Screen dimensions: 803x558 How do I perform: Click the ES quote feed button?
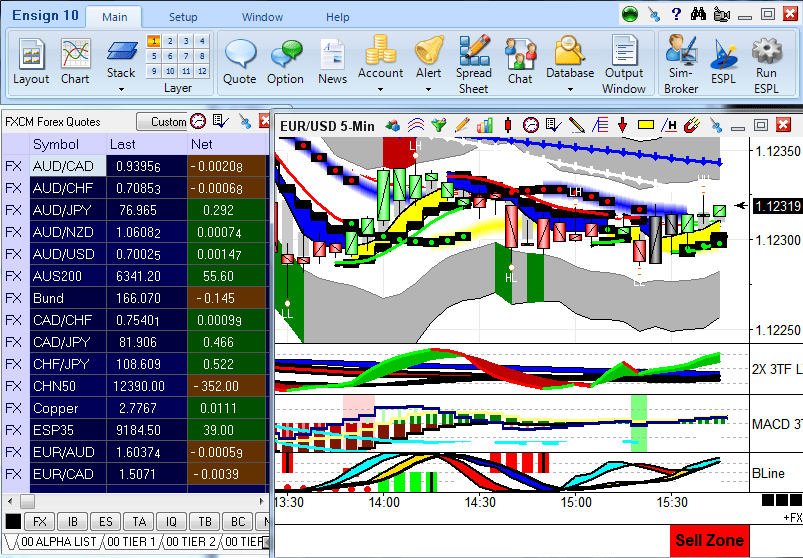pos(105,522)
